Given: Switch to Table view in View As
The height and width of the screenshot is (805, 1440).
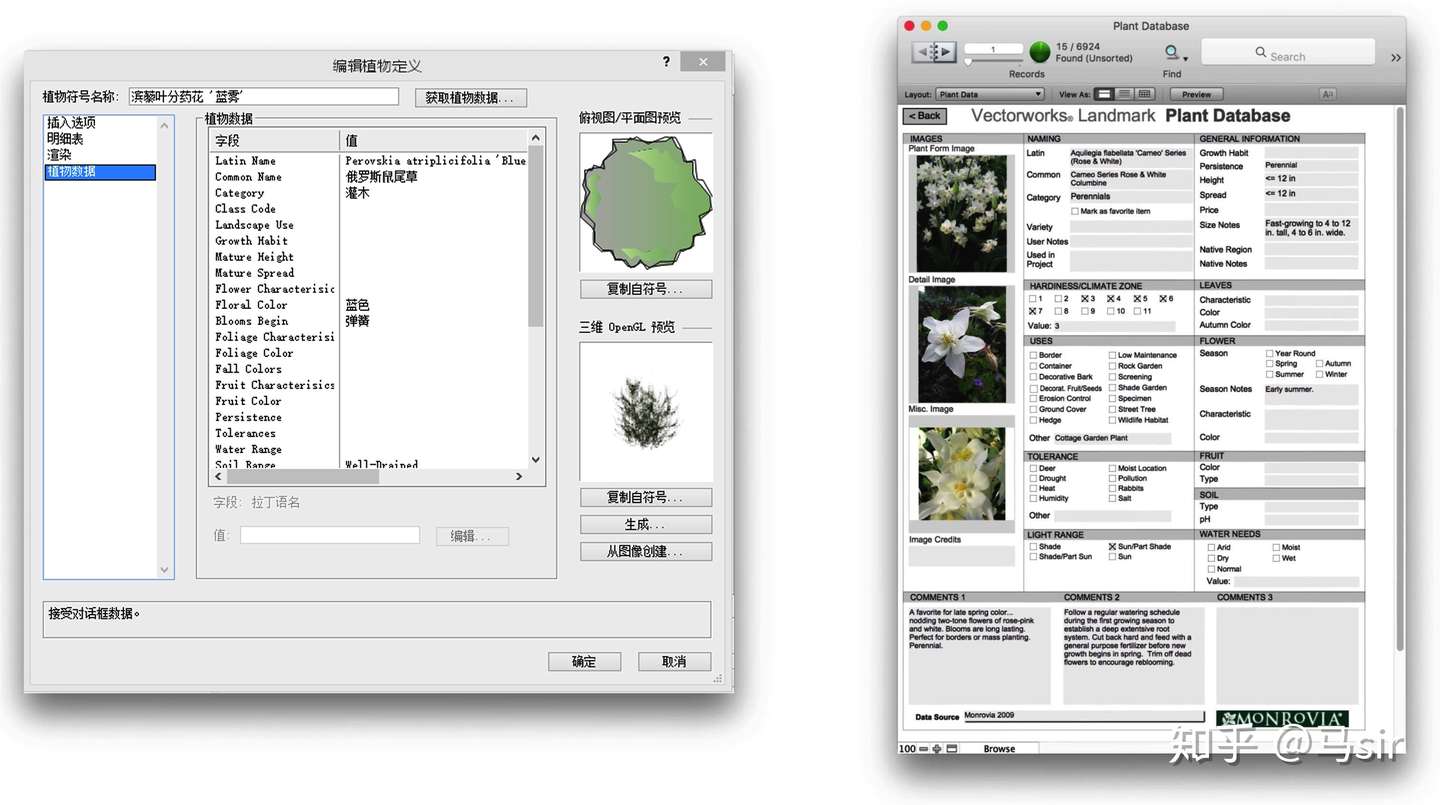Looking at the screenshot, I should (x=1145, y=94).
